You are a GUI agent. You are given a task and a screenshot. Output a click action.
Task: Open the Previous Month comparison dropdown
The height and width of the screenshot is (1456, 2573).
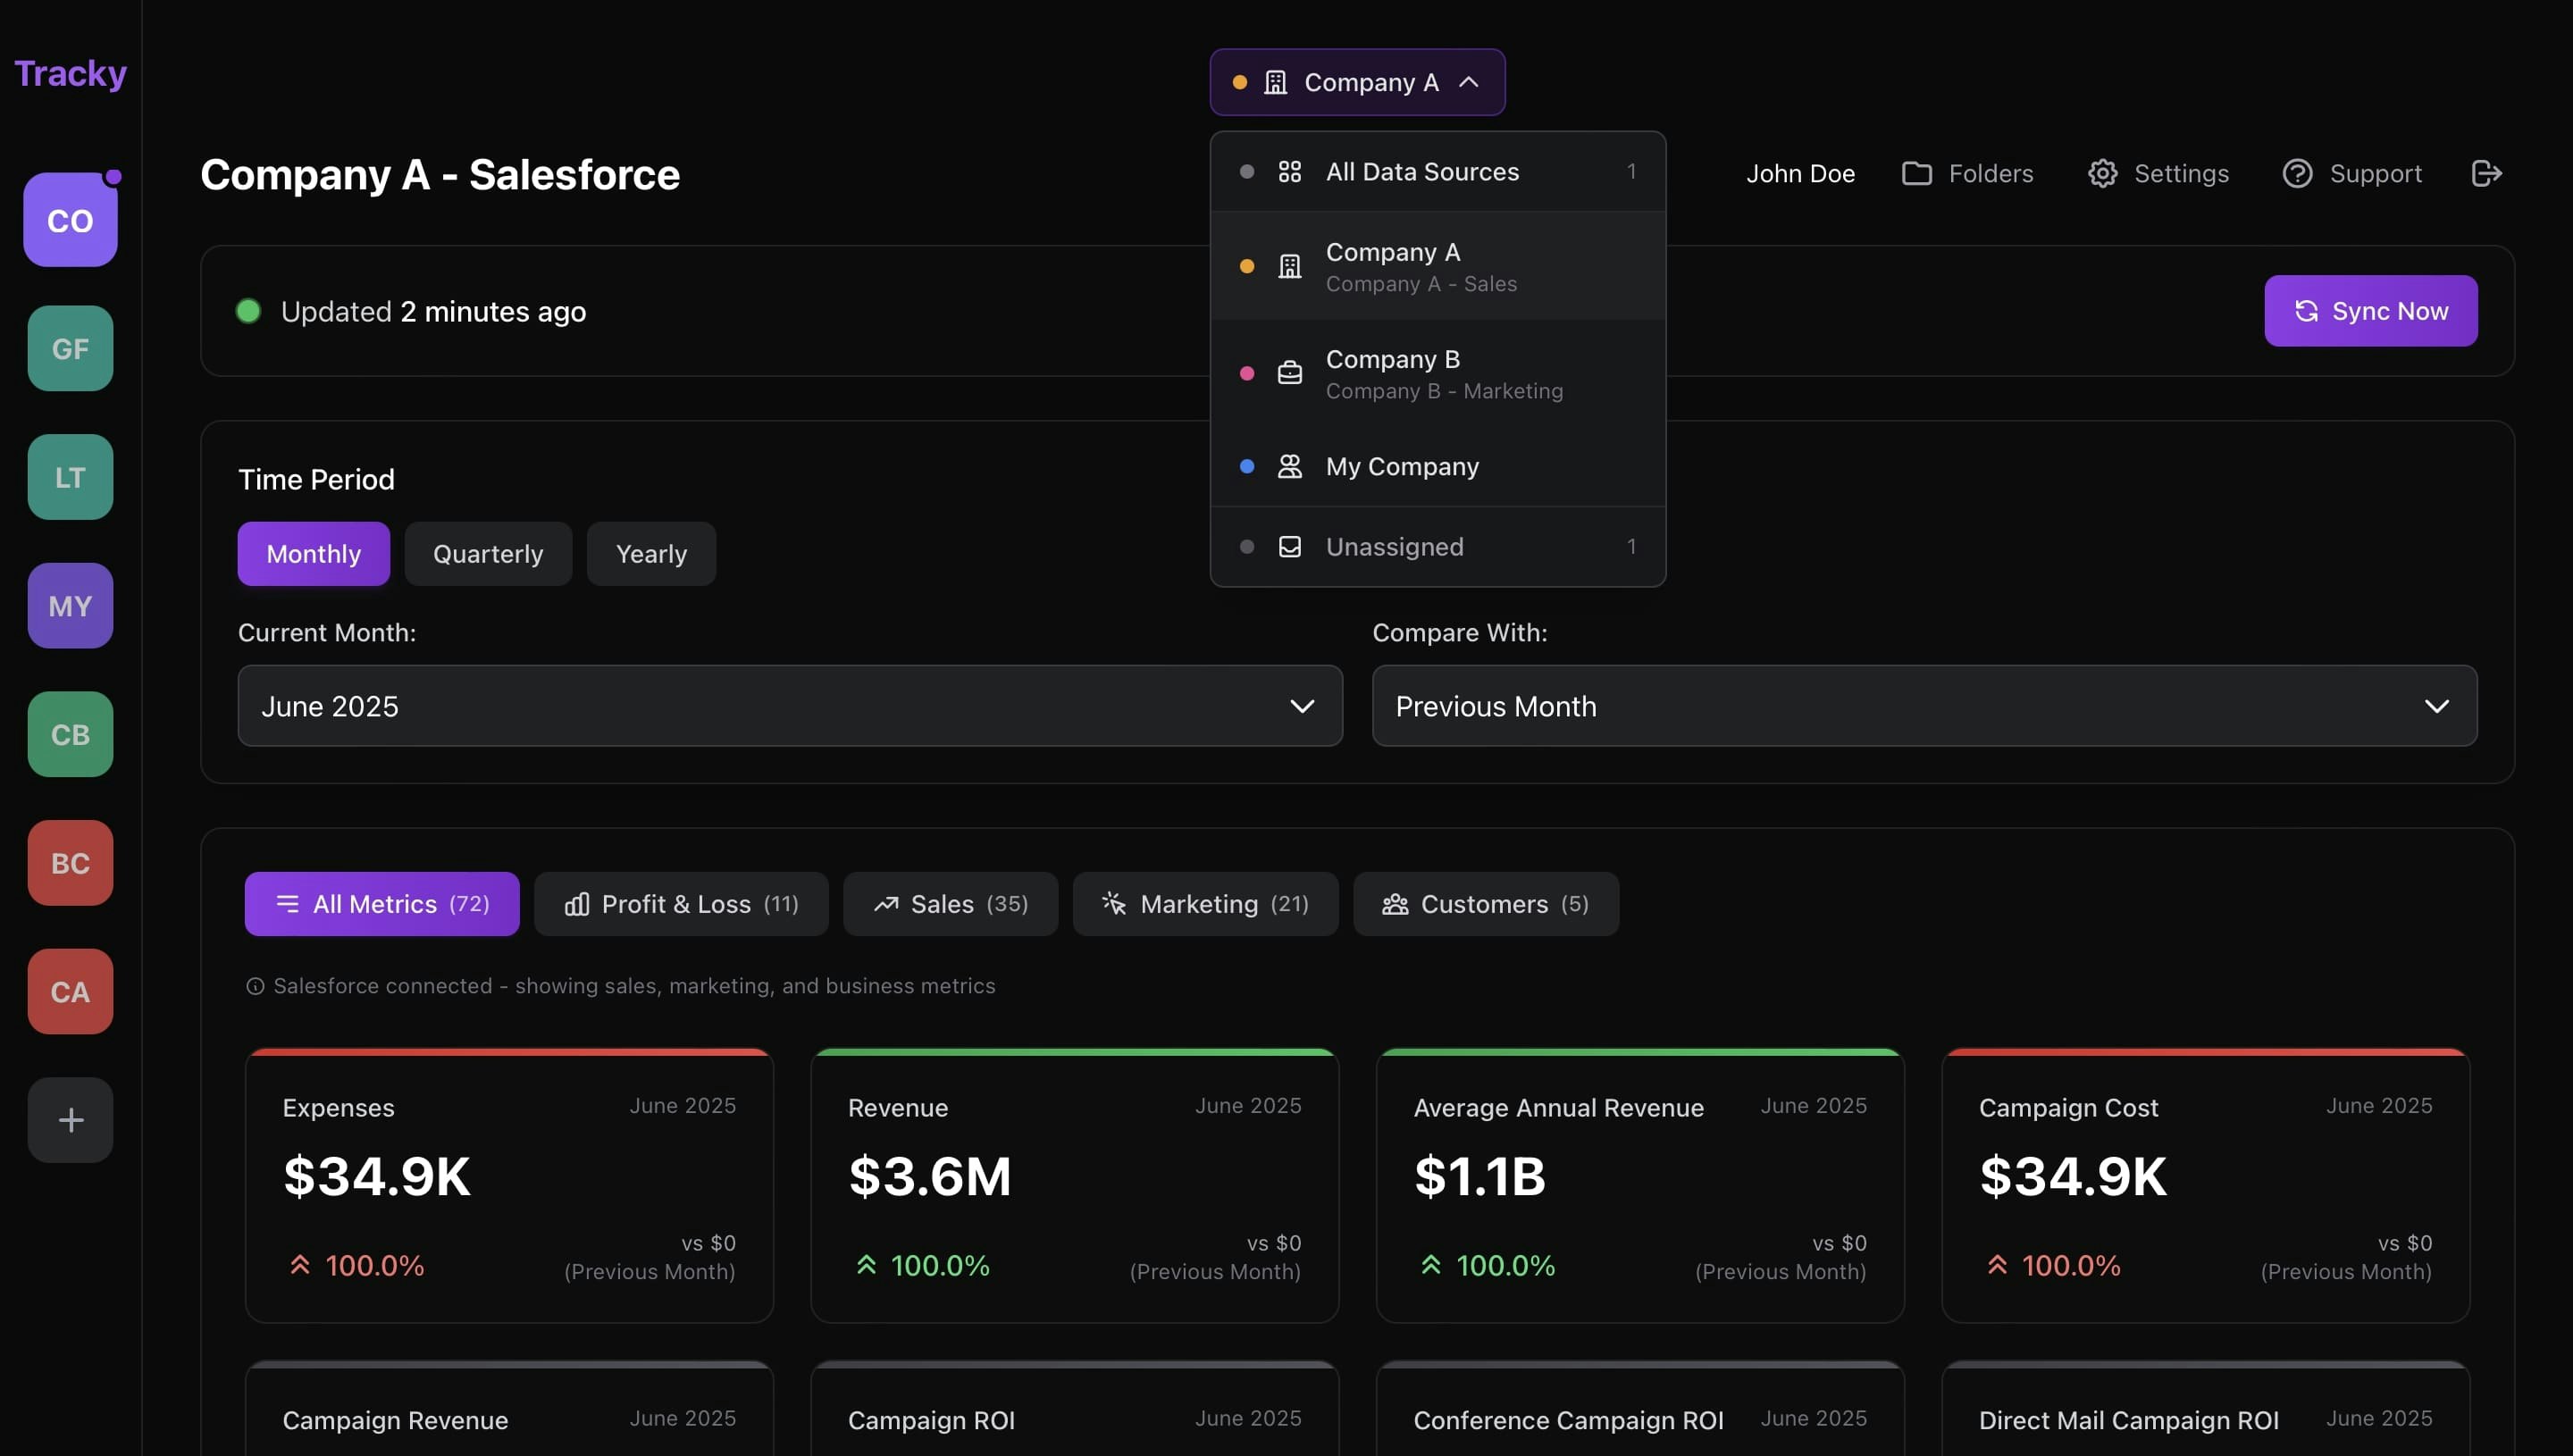tap(1924, 706)
